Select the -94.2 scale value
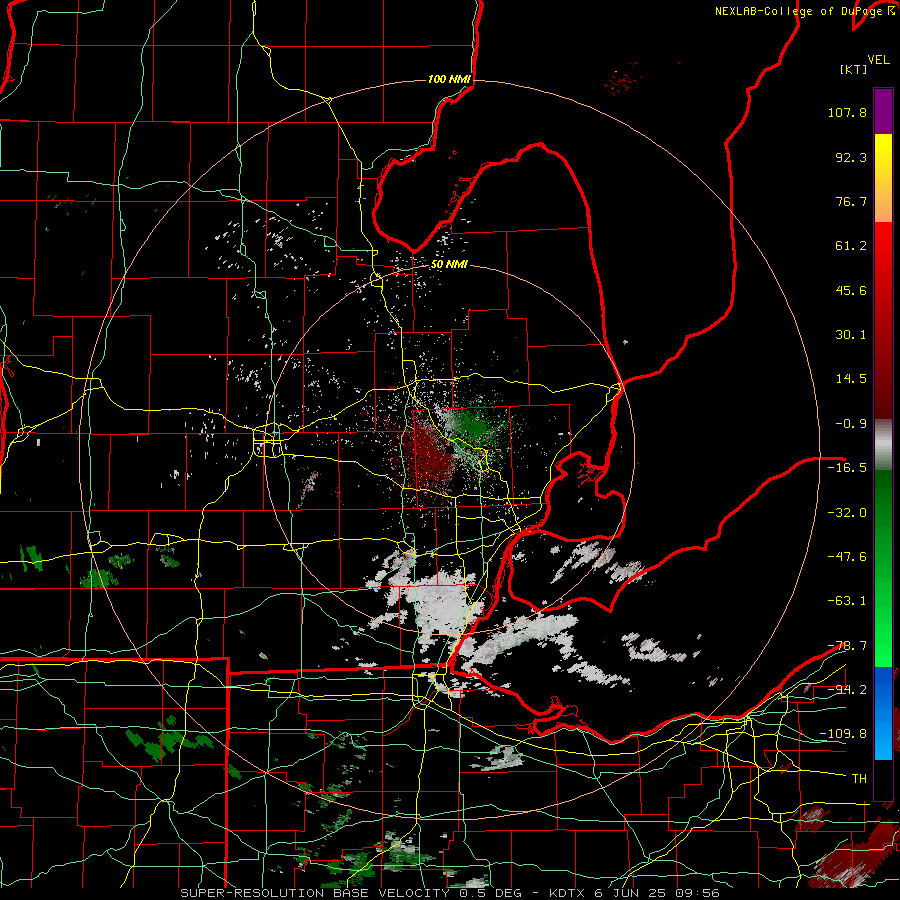Viewport: 900px width, 900px height. 847,689
